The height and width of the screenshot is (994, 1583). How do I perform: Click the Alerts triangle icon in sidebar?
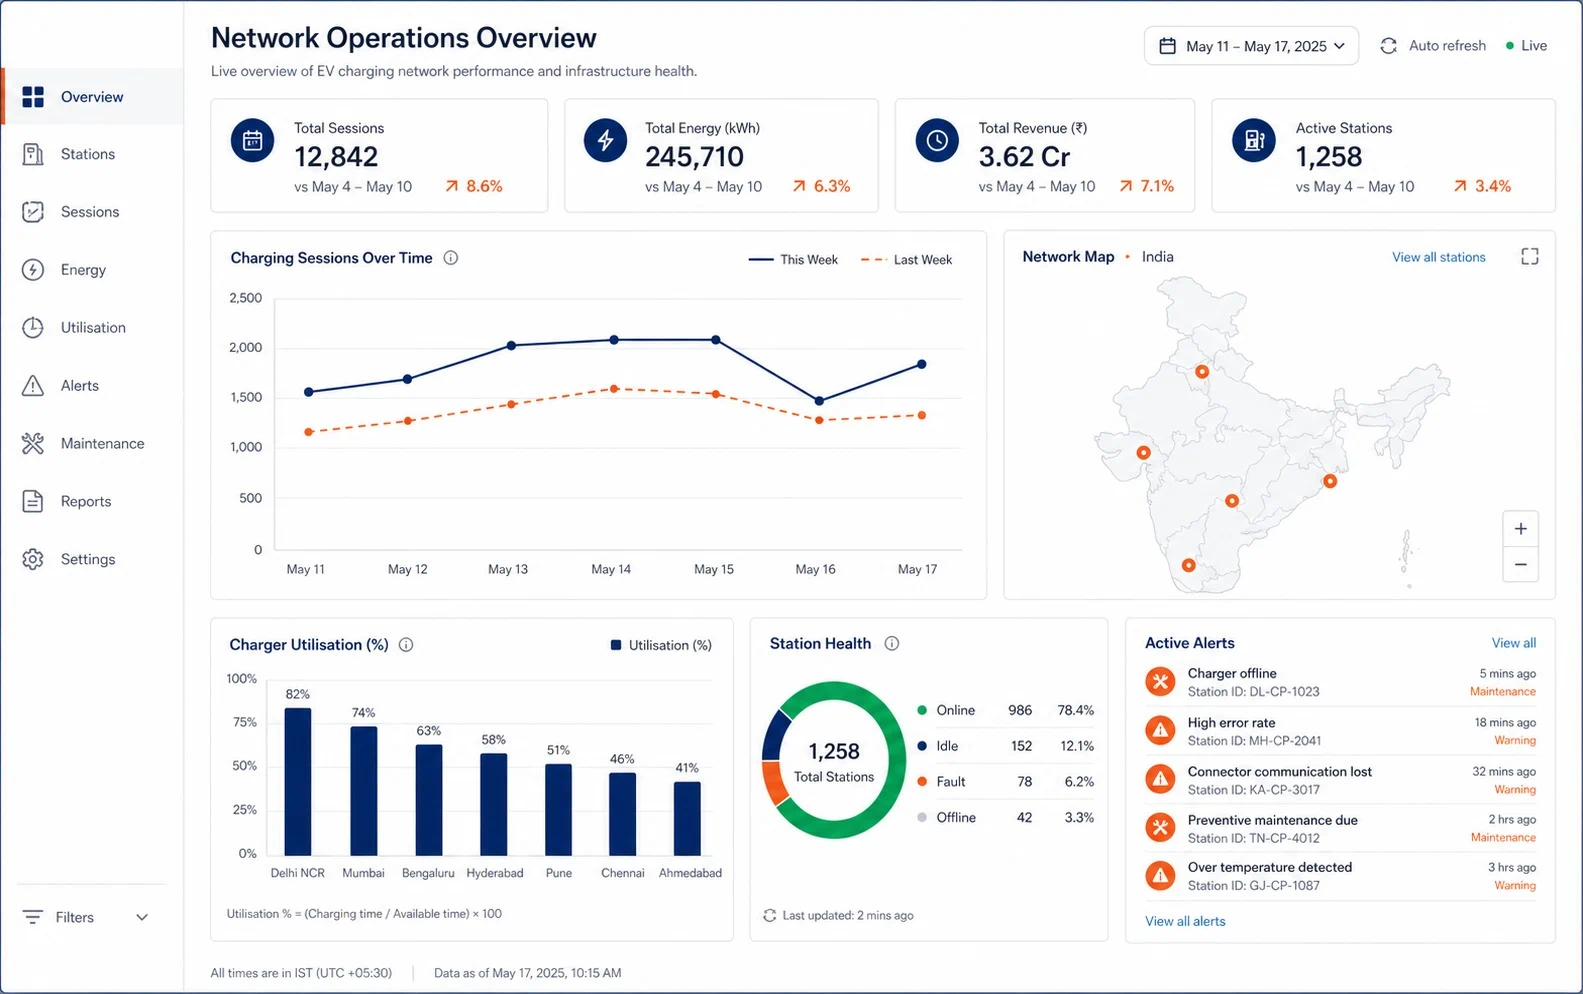click(x=33, y=386)
